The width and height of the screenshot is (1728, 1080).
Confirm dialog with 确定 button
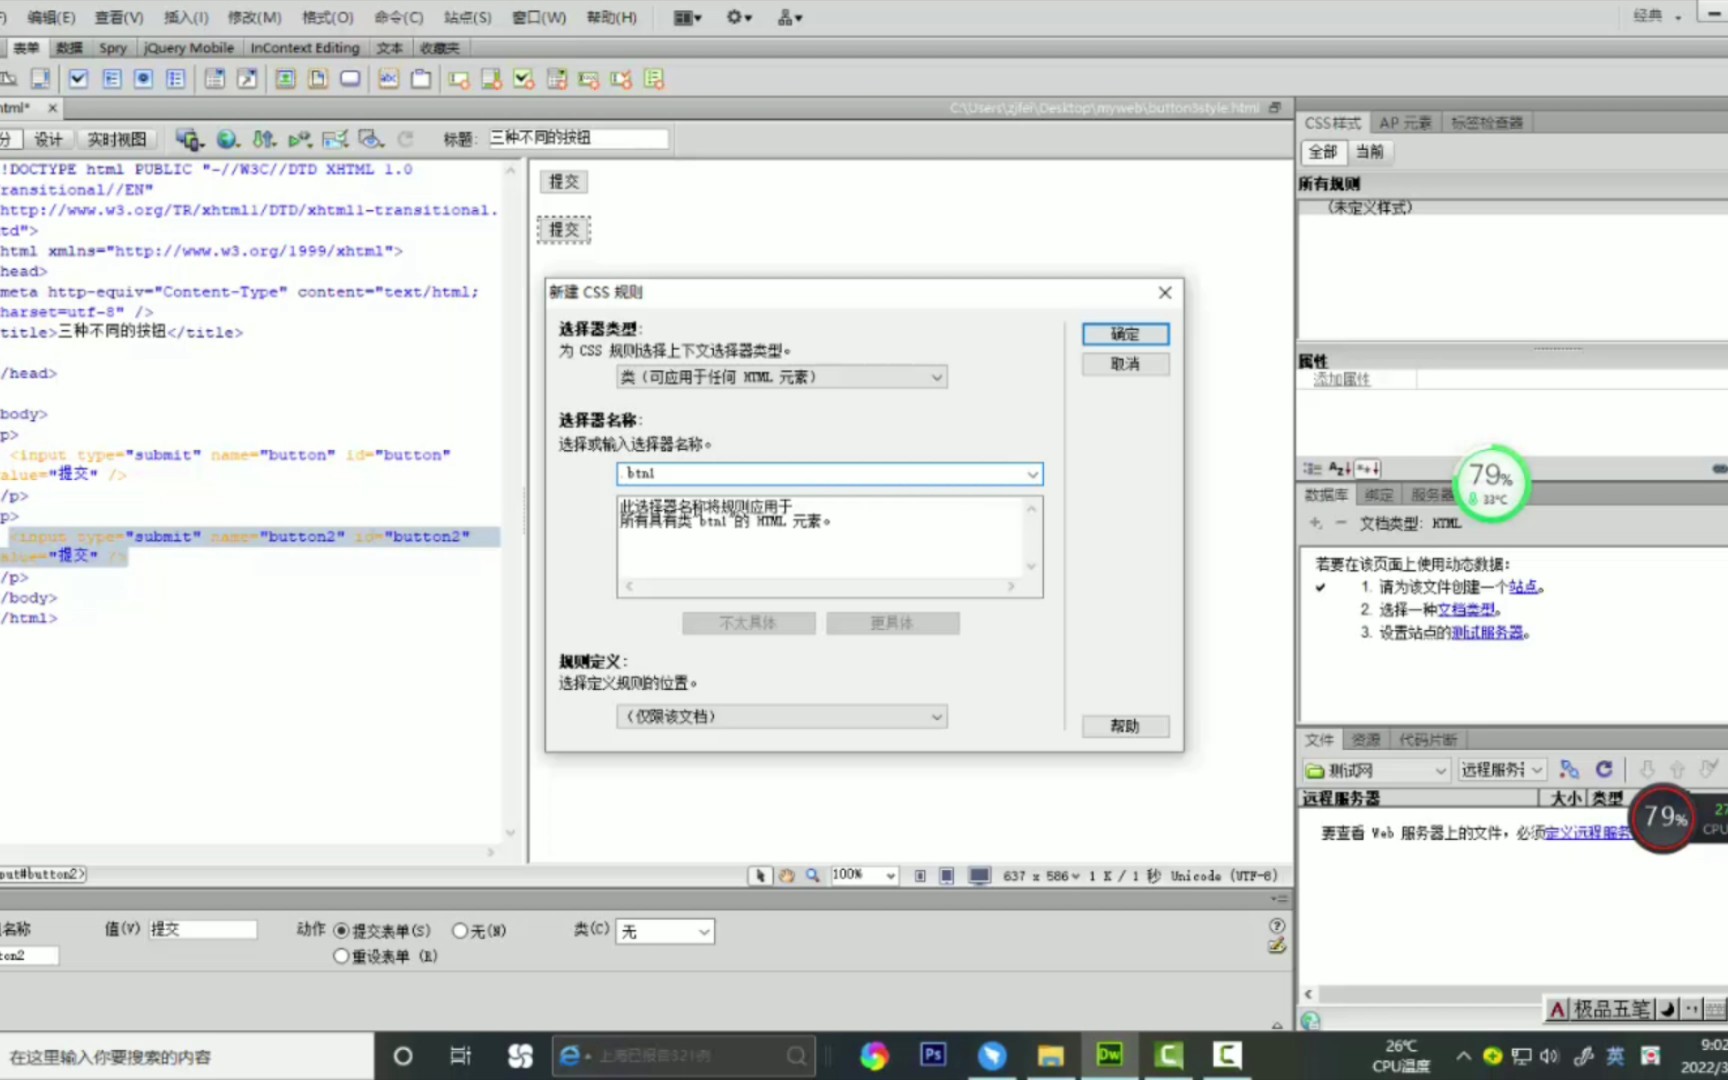click(x=1125, y=334)
